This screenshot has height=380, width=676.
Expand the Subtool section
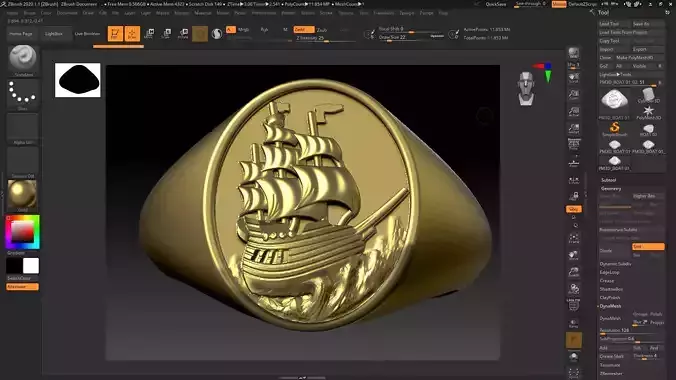[608, 180]
